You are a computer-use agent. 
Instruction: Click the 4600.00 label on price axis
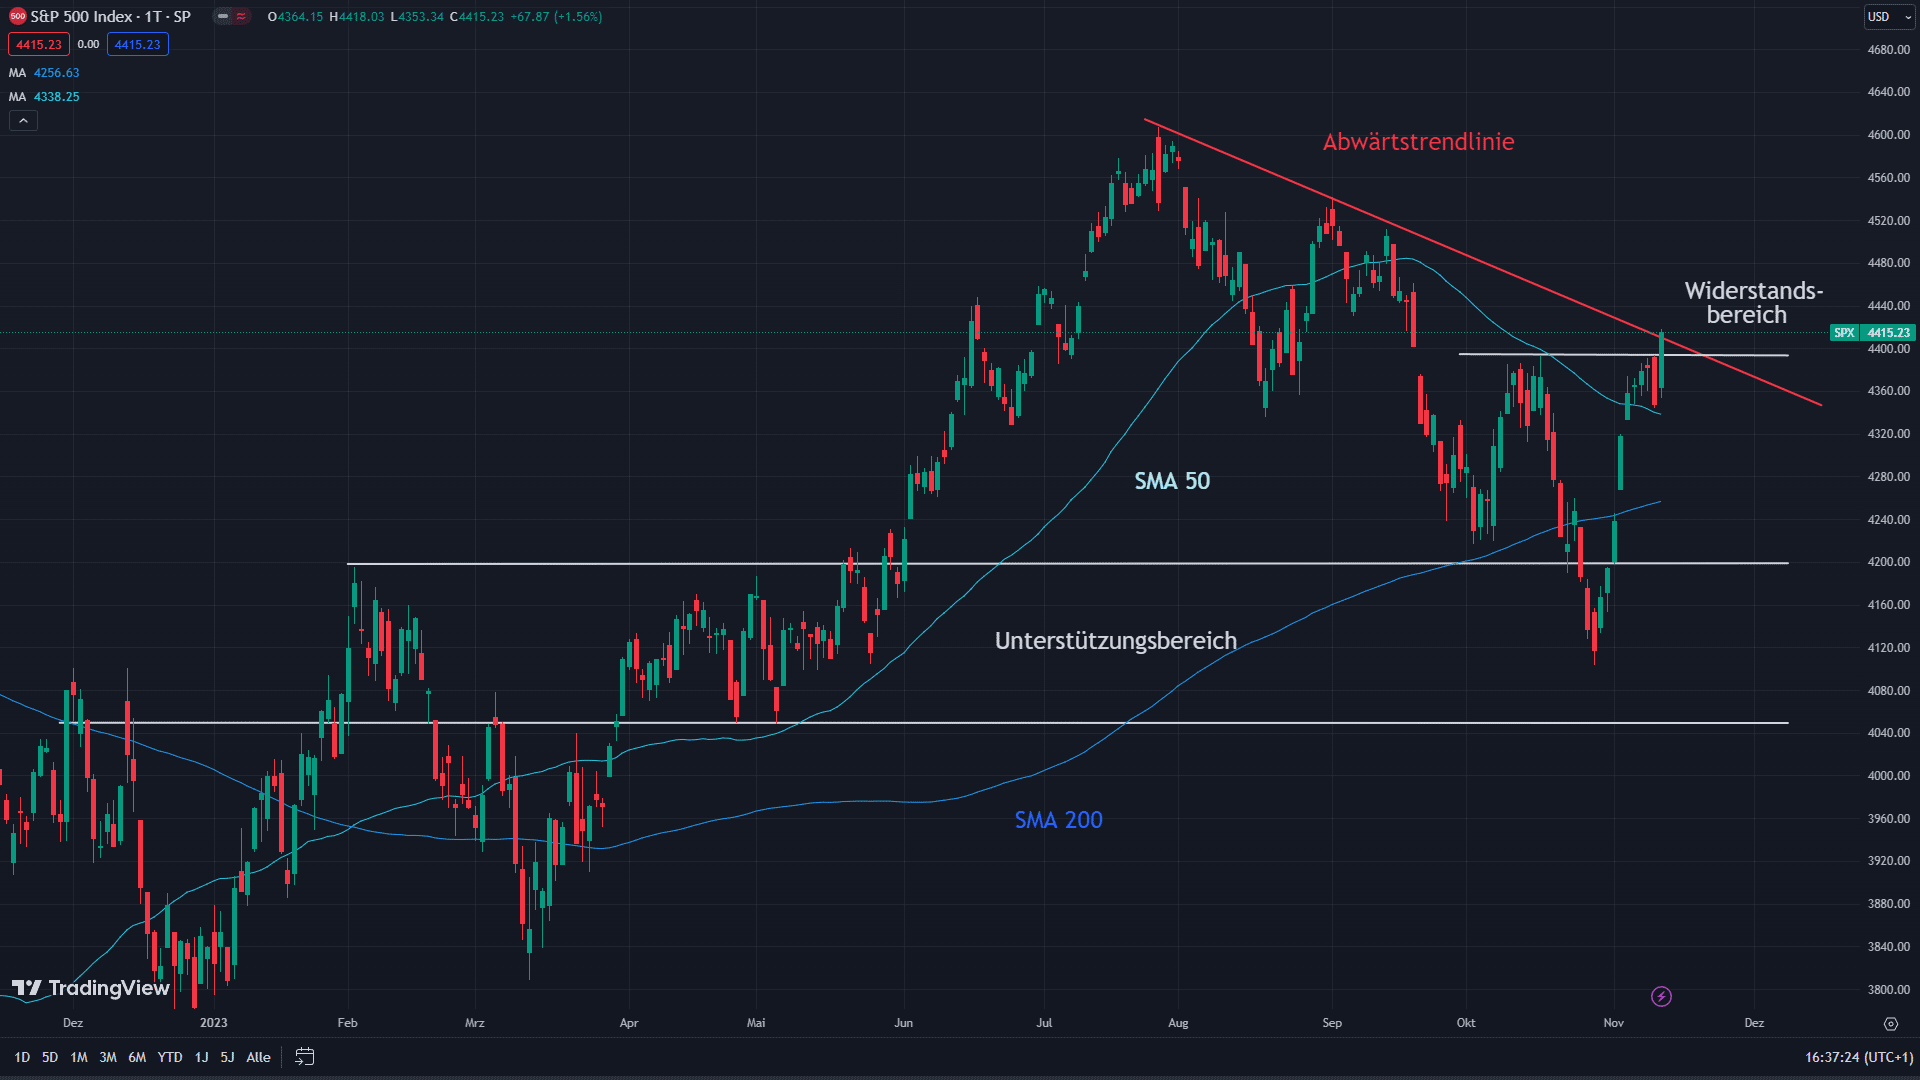click(1889, 135)
